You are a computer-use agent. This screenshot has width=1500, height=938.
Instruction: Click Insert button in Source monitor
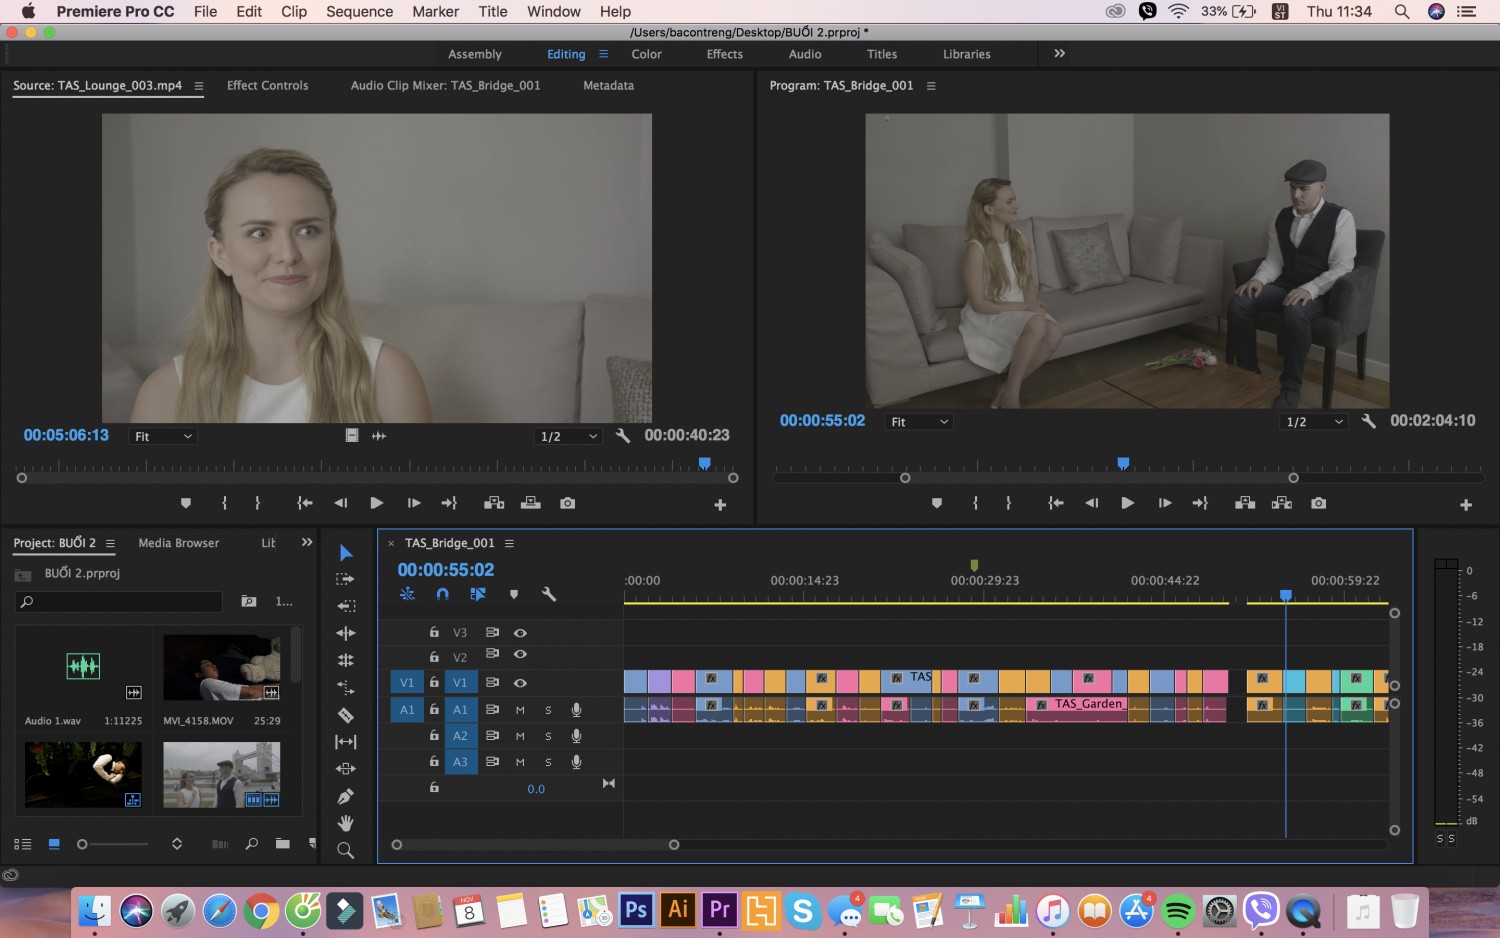(x=494, y=503)
